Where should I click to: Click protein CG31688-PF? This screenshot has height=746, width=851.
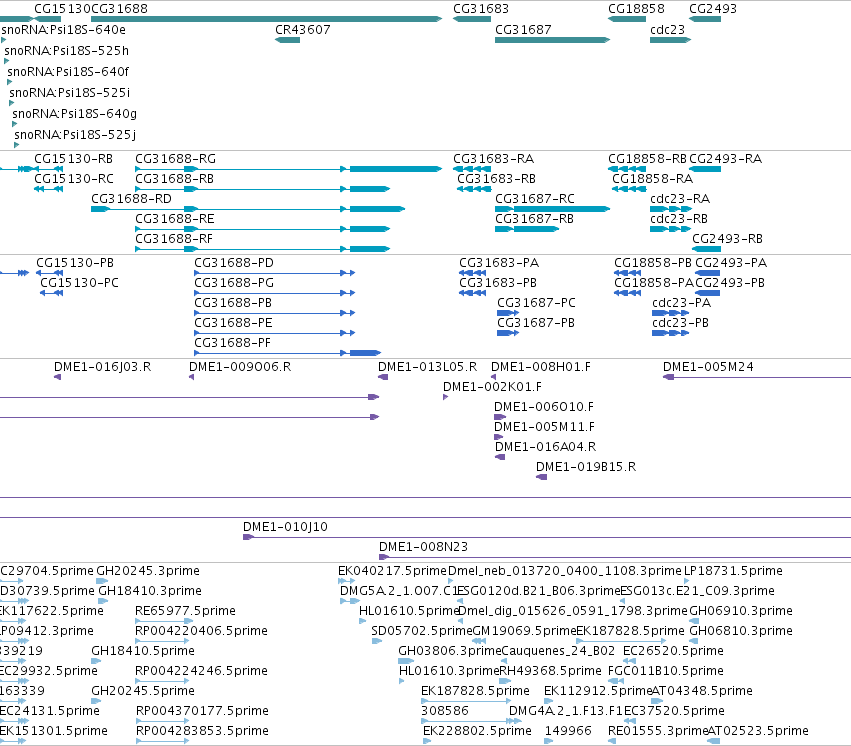click(288, 354)
